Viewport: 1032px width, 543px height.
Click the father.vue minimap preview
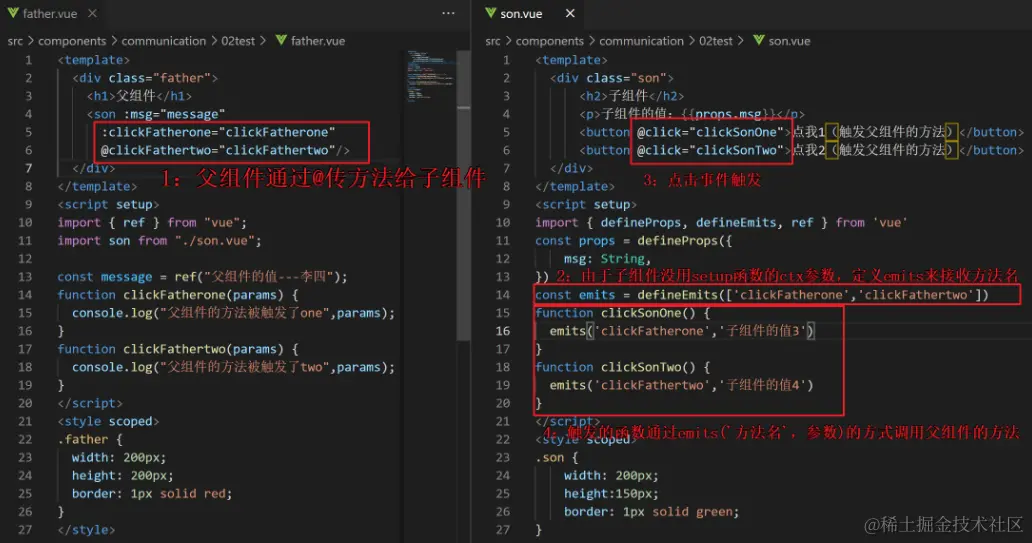(430, 74)
